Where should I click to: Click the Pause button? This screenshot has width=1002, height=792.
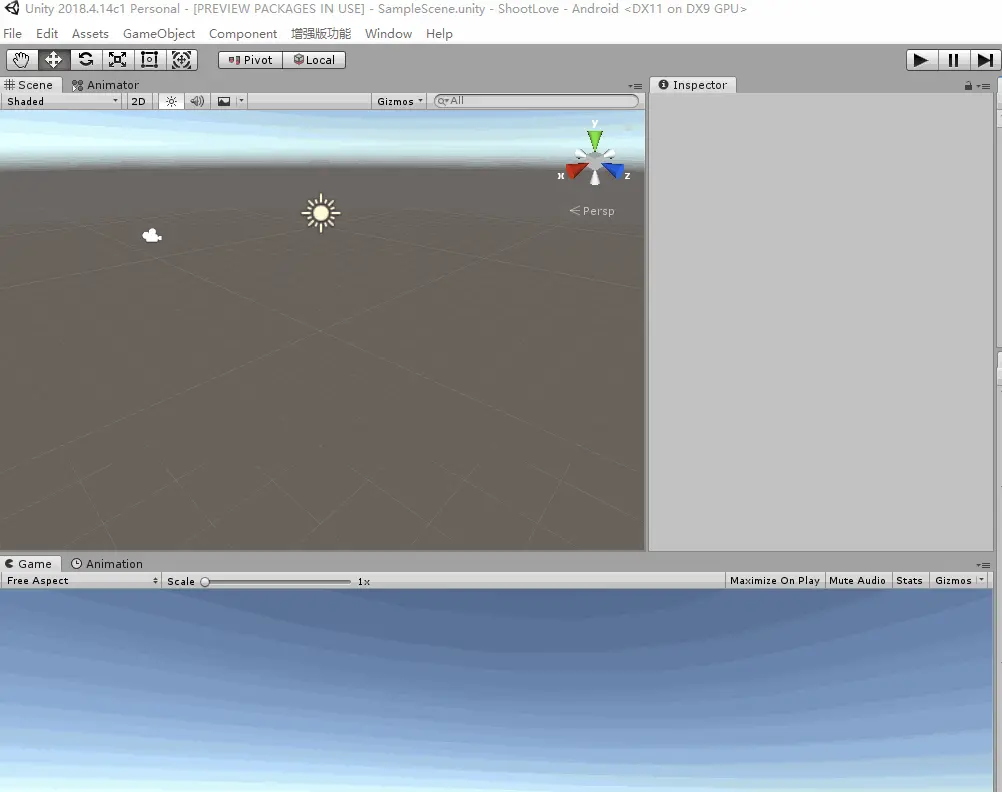pyautogui.click(x=953, y=59)
